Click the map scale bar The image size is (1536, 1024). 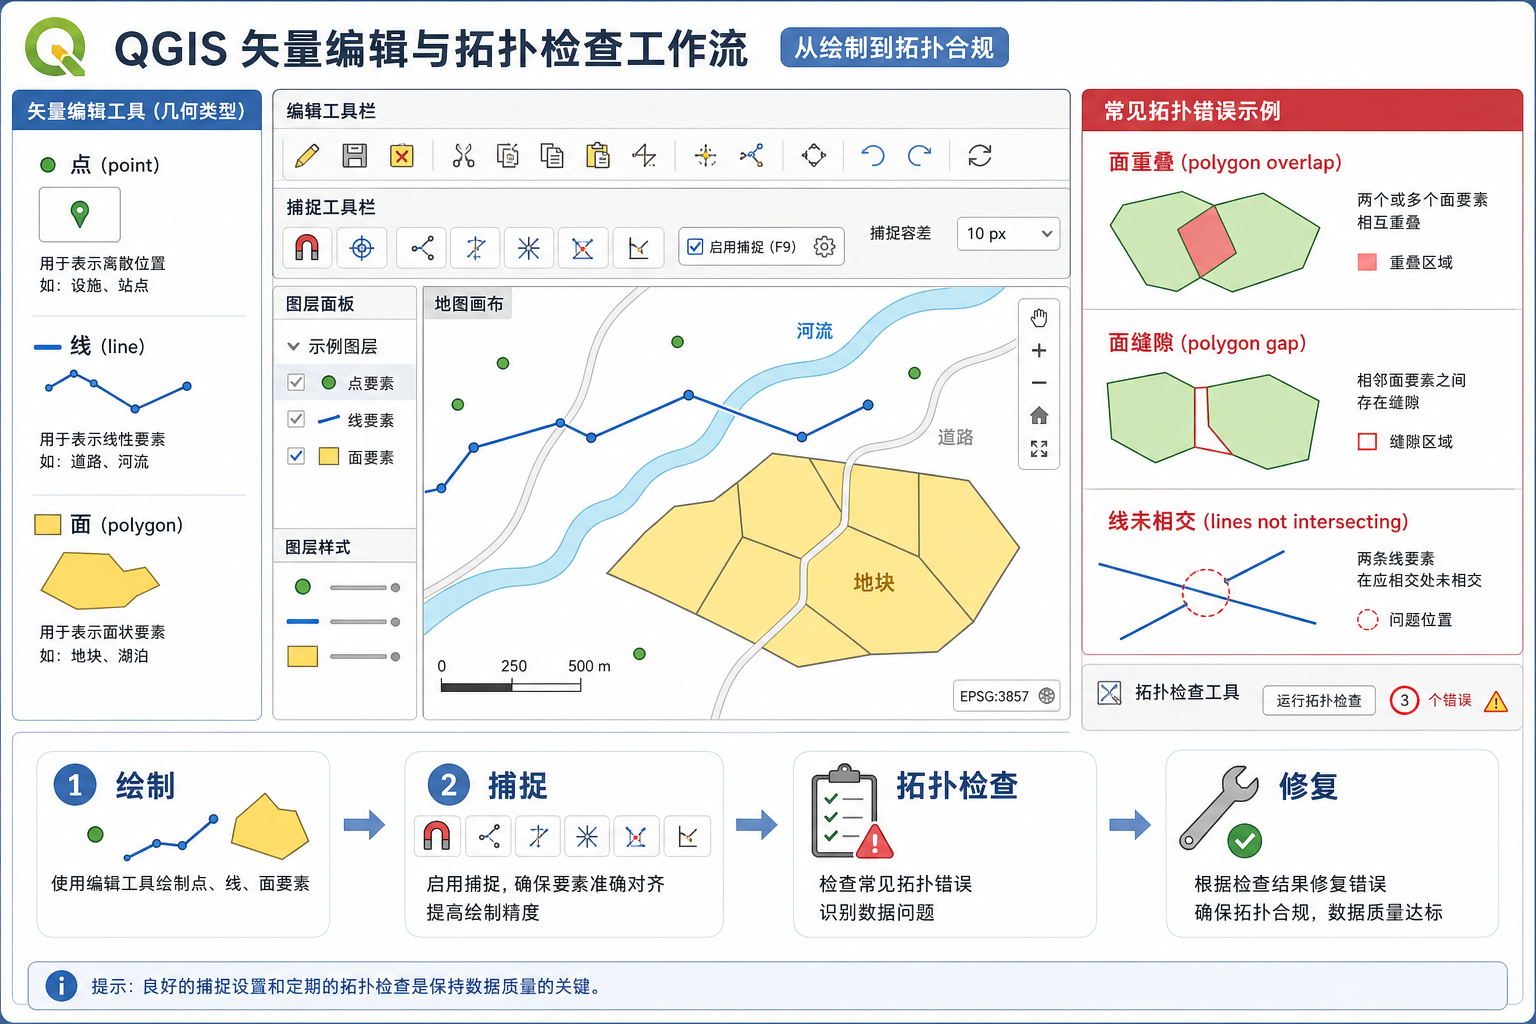[x=511, y=686]
